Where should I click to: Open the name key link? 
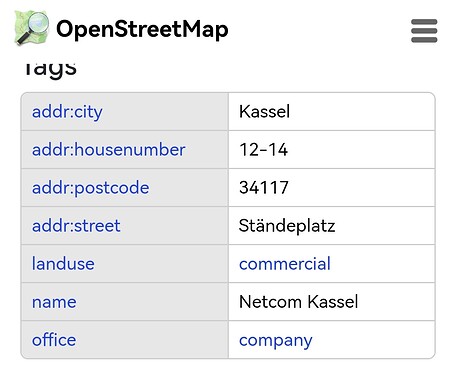pyautogui.click(x=54, y=302)
